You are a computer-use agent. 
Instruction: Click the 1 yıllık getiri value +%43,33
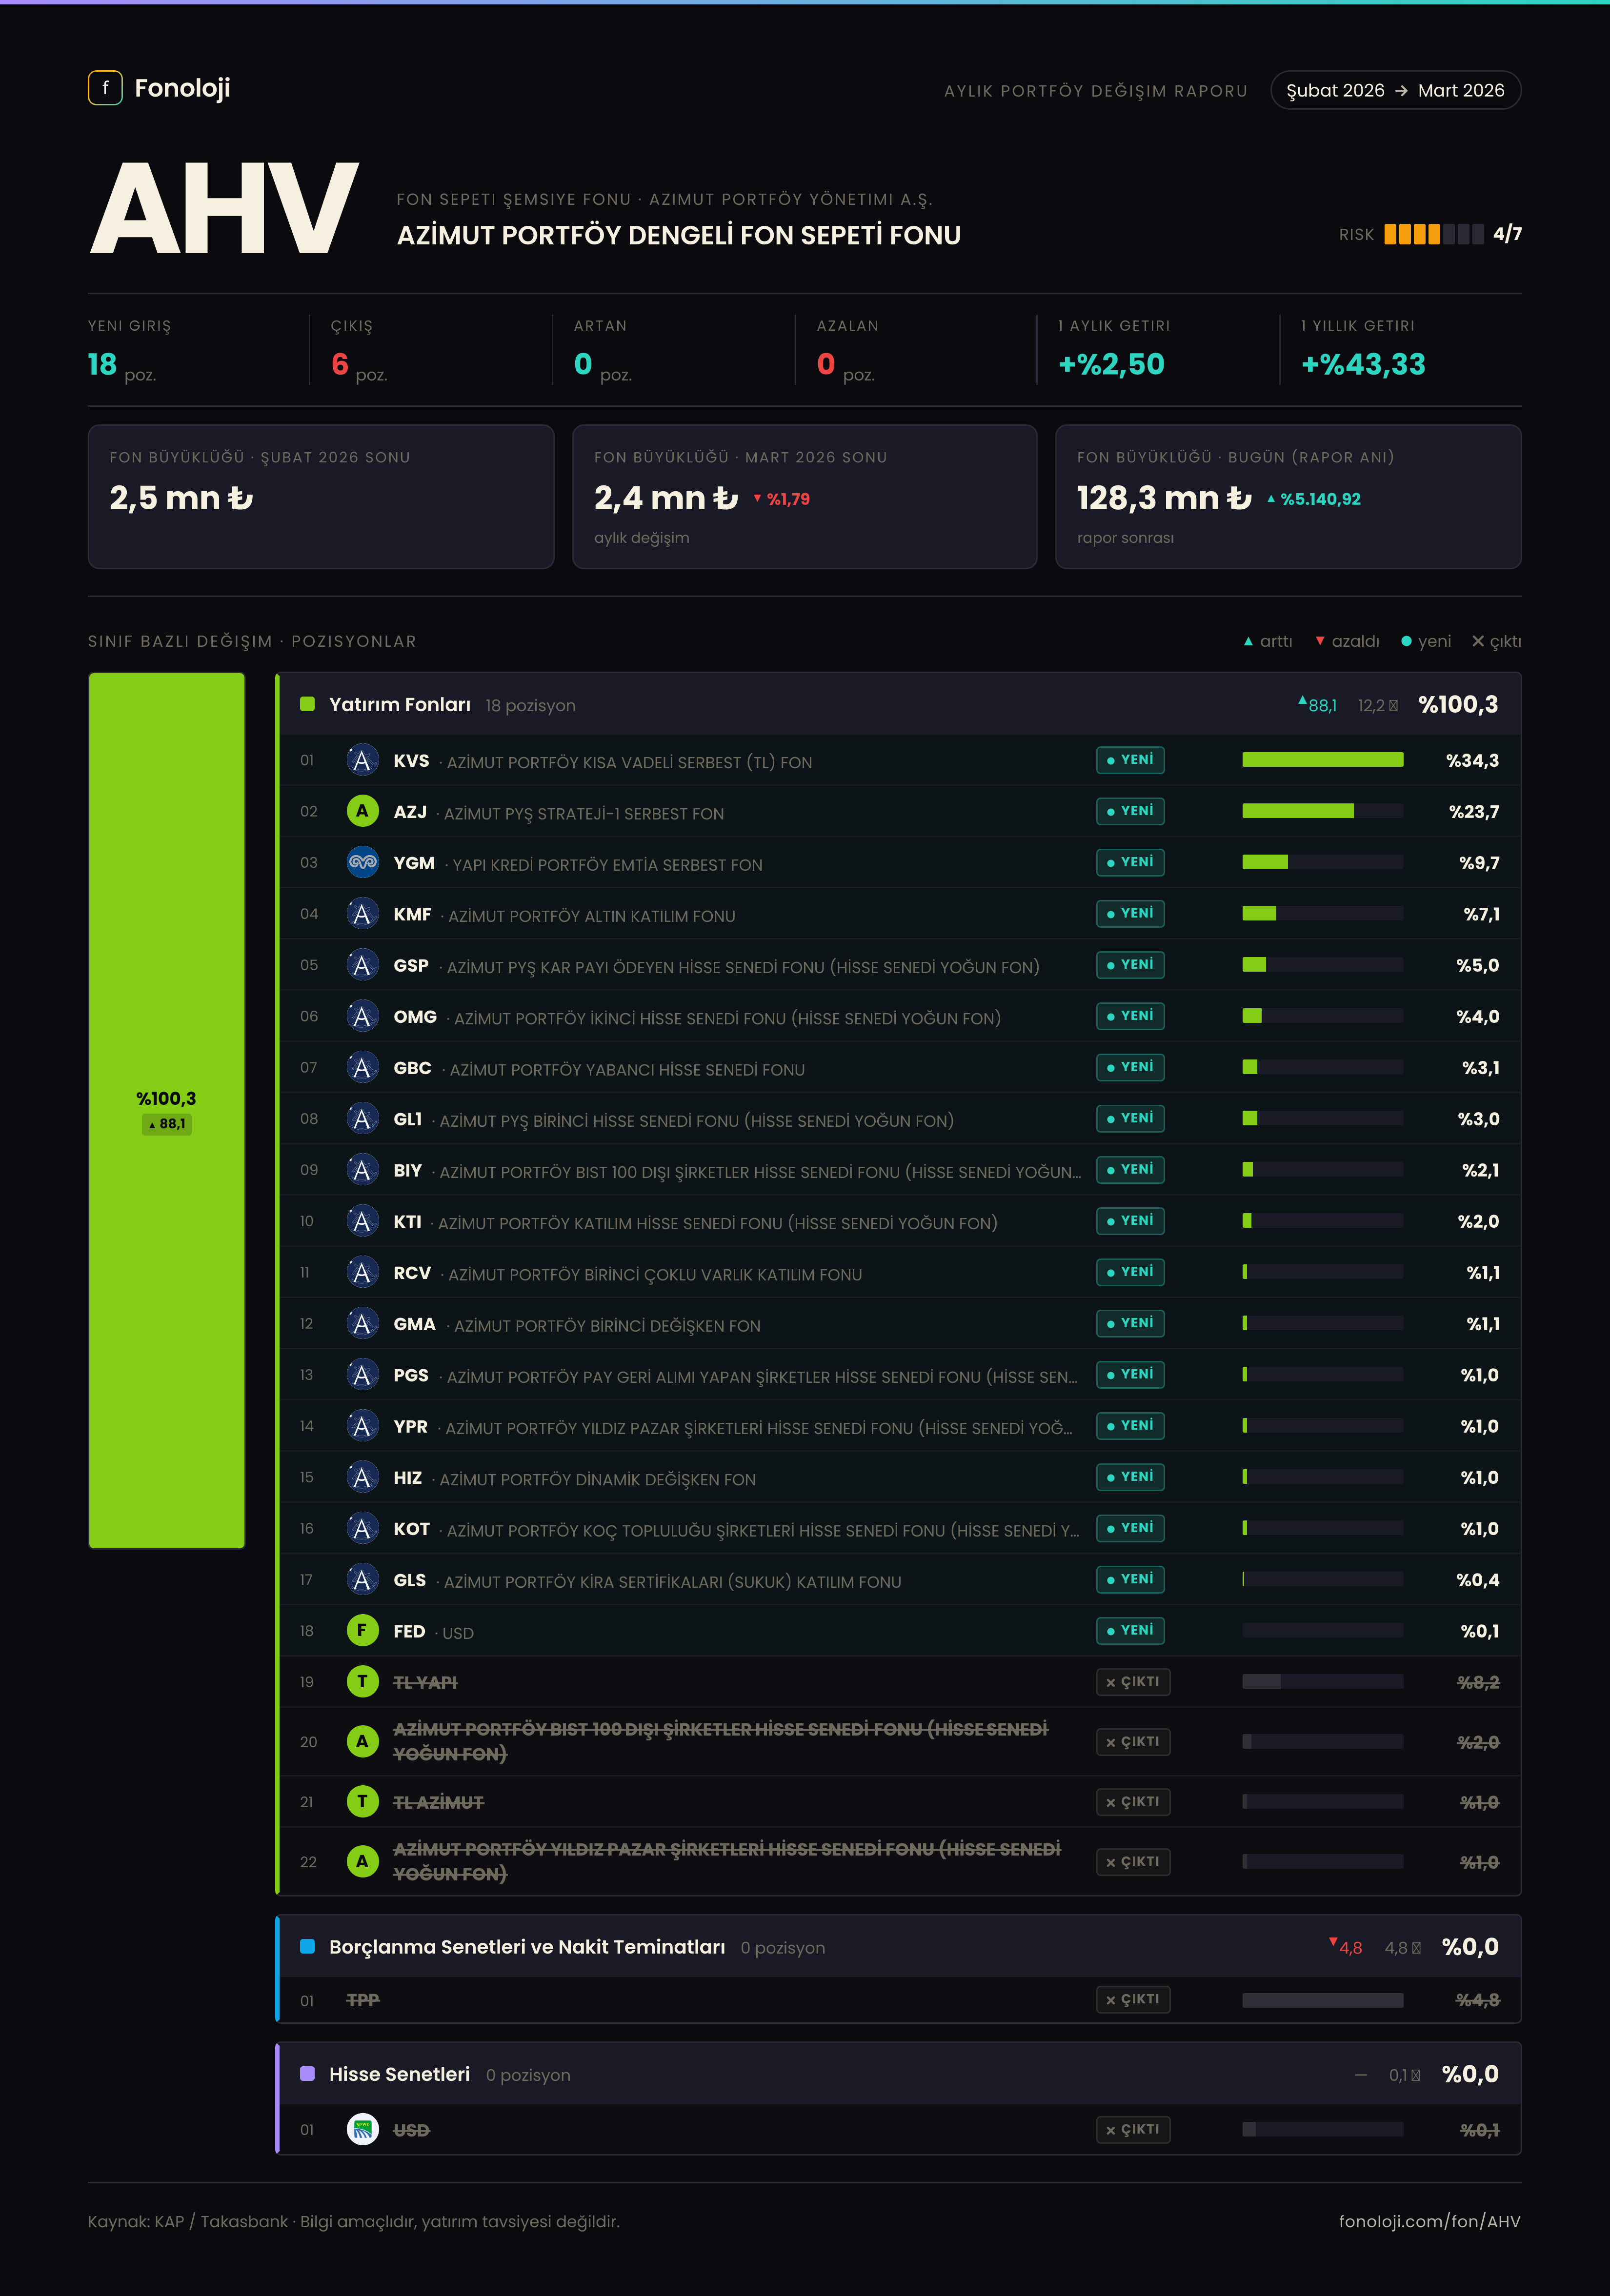[x=1363, y=365]
